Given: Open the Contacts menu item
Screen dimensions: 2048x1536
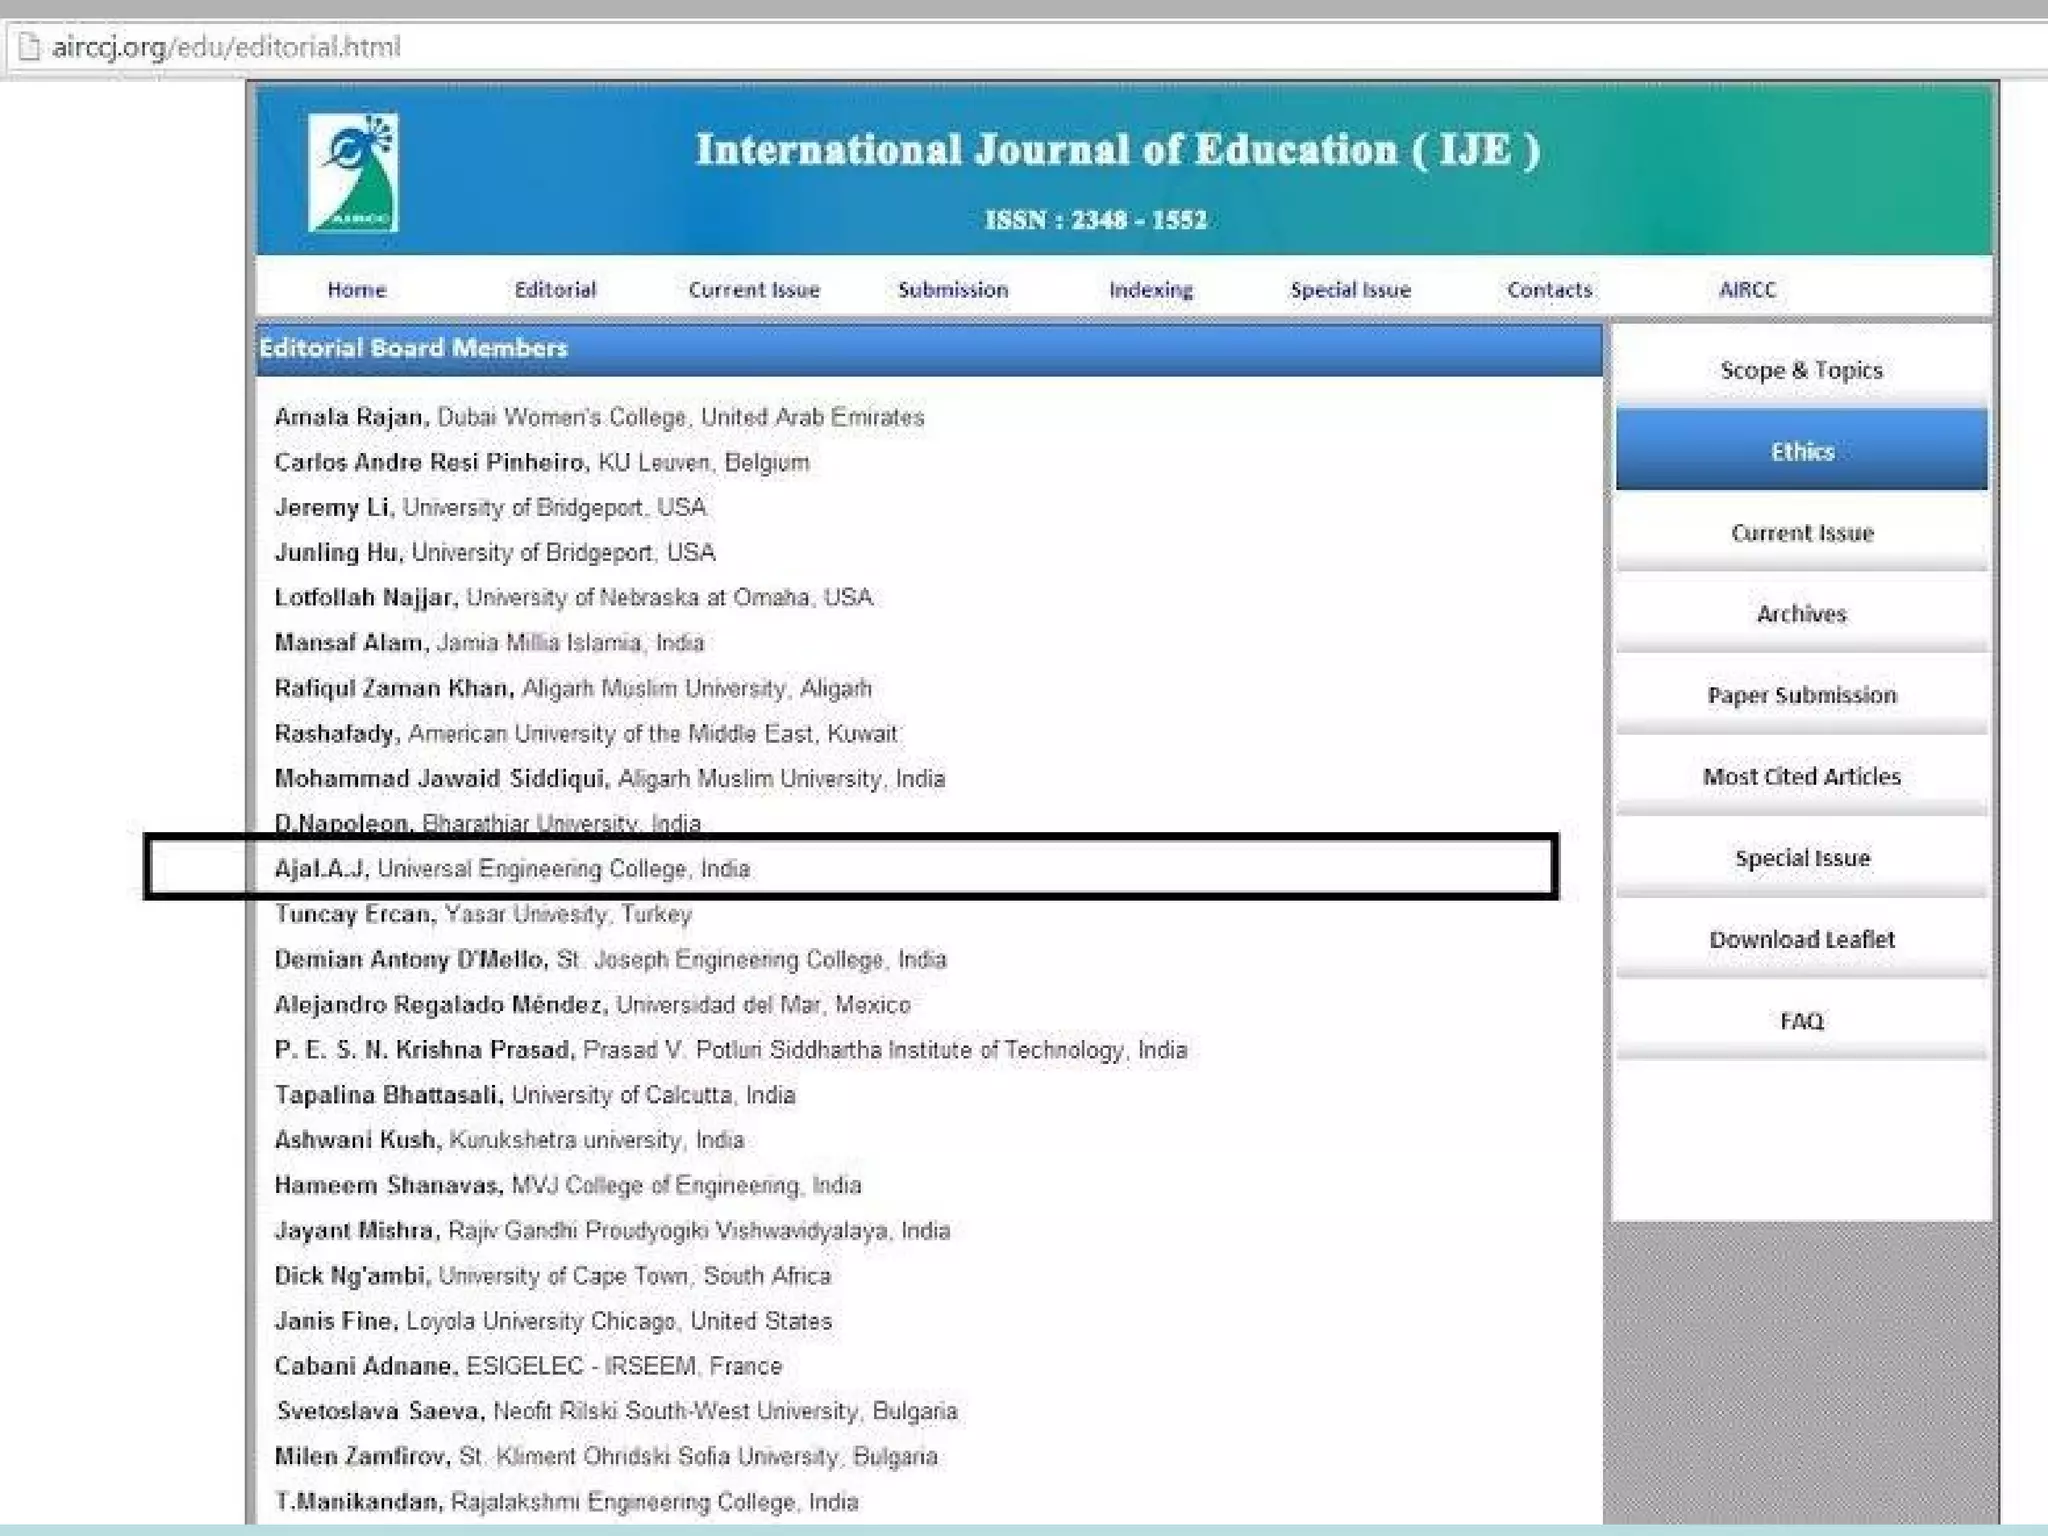Looking at the screenshot, I should [x=1549, y=290].
